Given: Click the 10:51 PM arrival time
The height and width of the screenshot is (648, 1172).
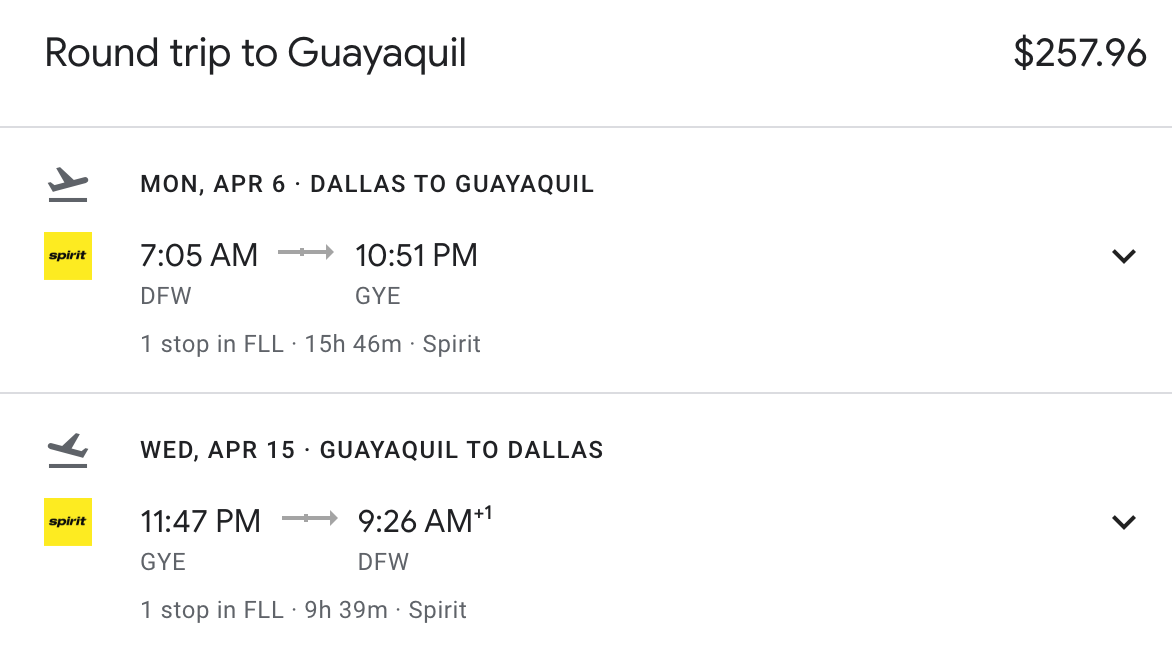Looking at the screenshot, I should click(x=416, y=255).
